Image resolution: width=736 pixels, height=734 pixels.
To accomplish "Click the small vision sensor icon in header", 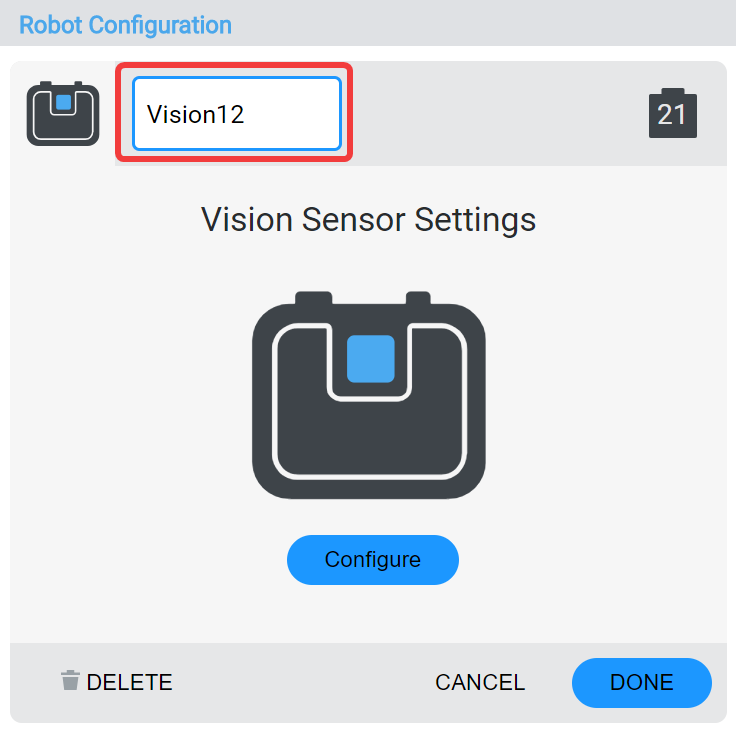I will [63, 113].
